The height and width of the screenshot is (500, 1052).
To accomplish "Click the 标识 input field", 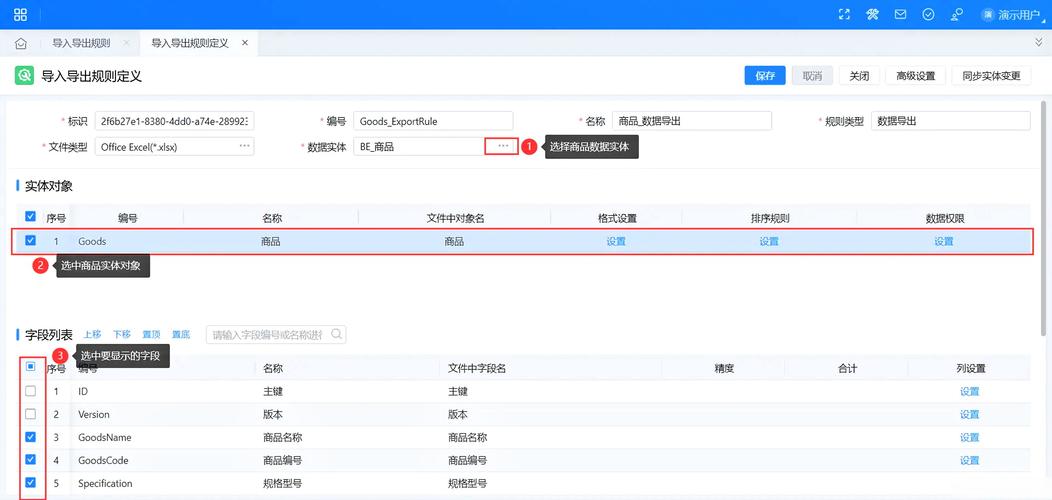I will pos(174,121).
